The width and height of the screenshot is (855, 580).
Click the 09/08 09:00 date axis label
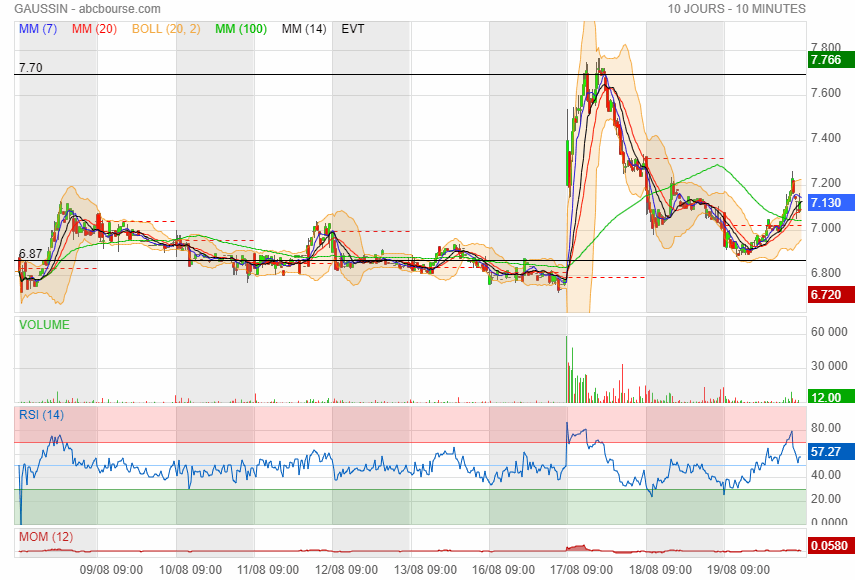pos(111,570)
